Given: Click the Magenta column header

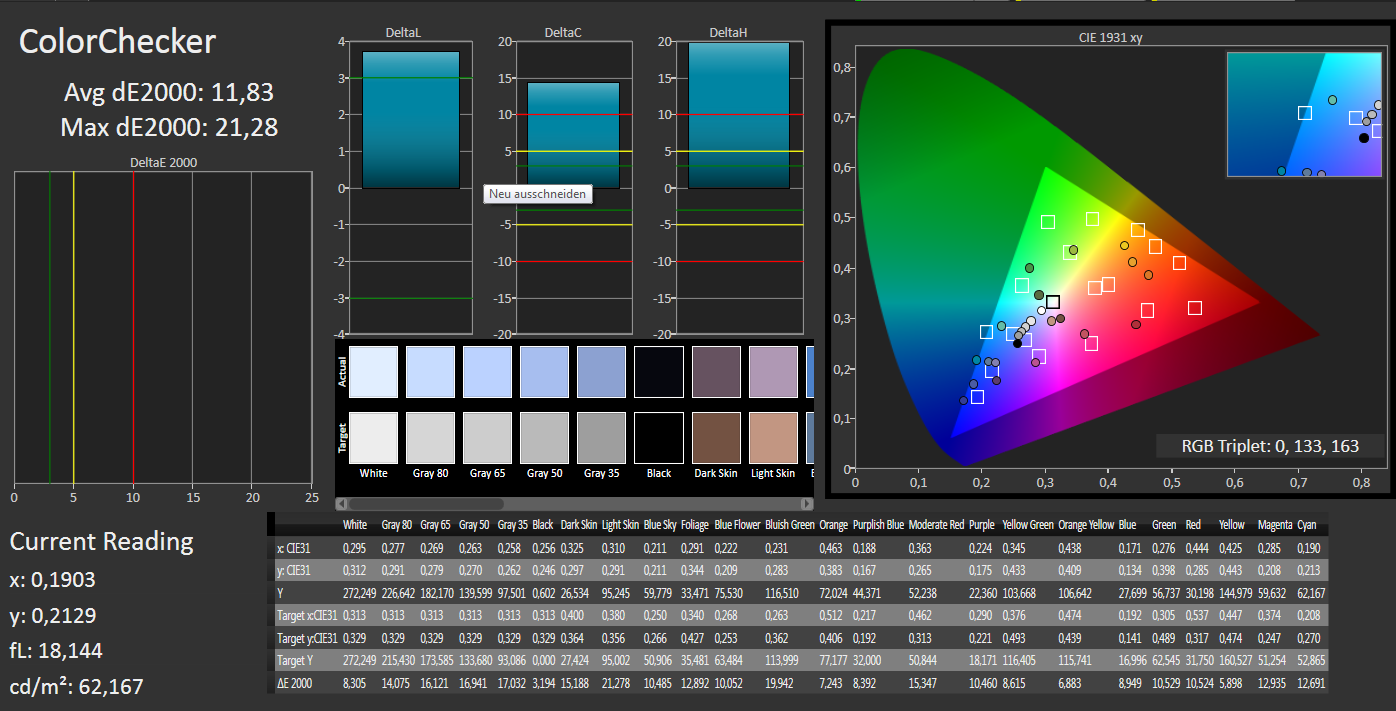Looking at the screenshot, I should (x=1274, y=525).
